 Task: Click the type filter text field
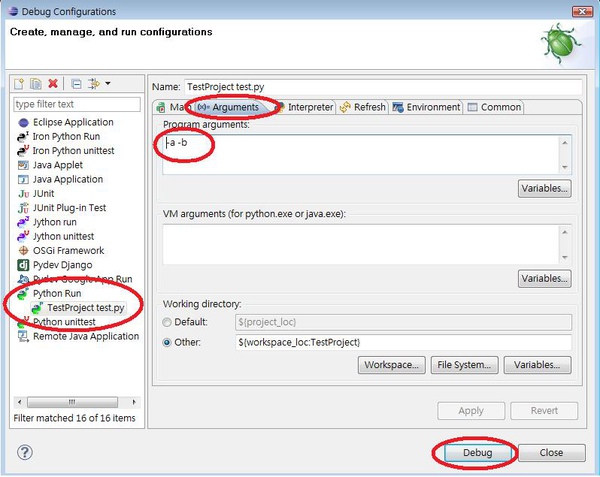tap(77, 104)
